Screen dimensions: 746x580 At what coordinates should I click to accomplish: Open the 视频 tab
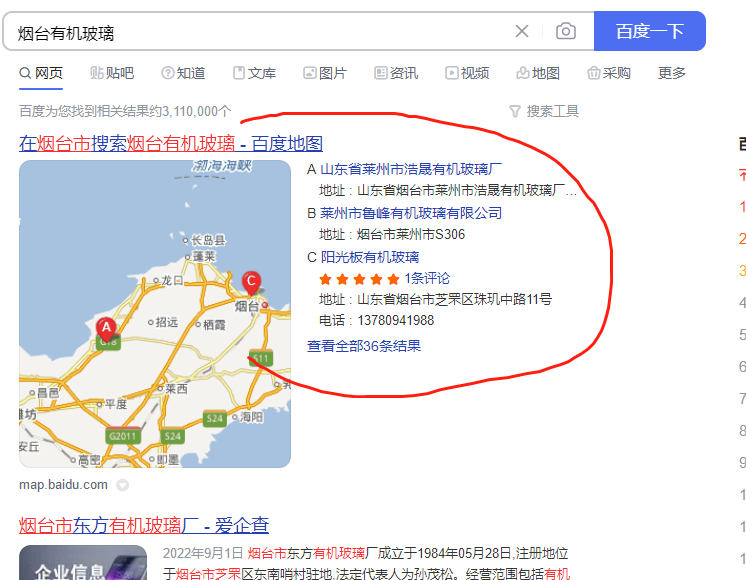click(467, 73)
